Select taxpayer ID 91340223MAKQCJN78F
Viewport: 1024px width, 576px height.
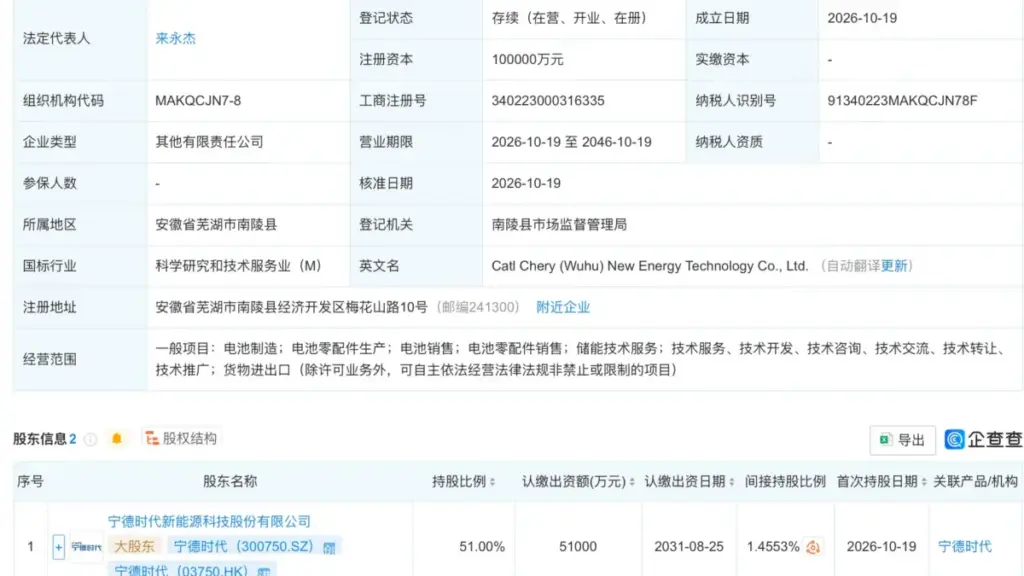point(903,101)
